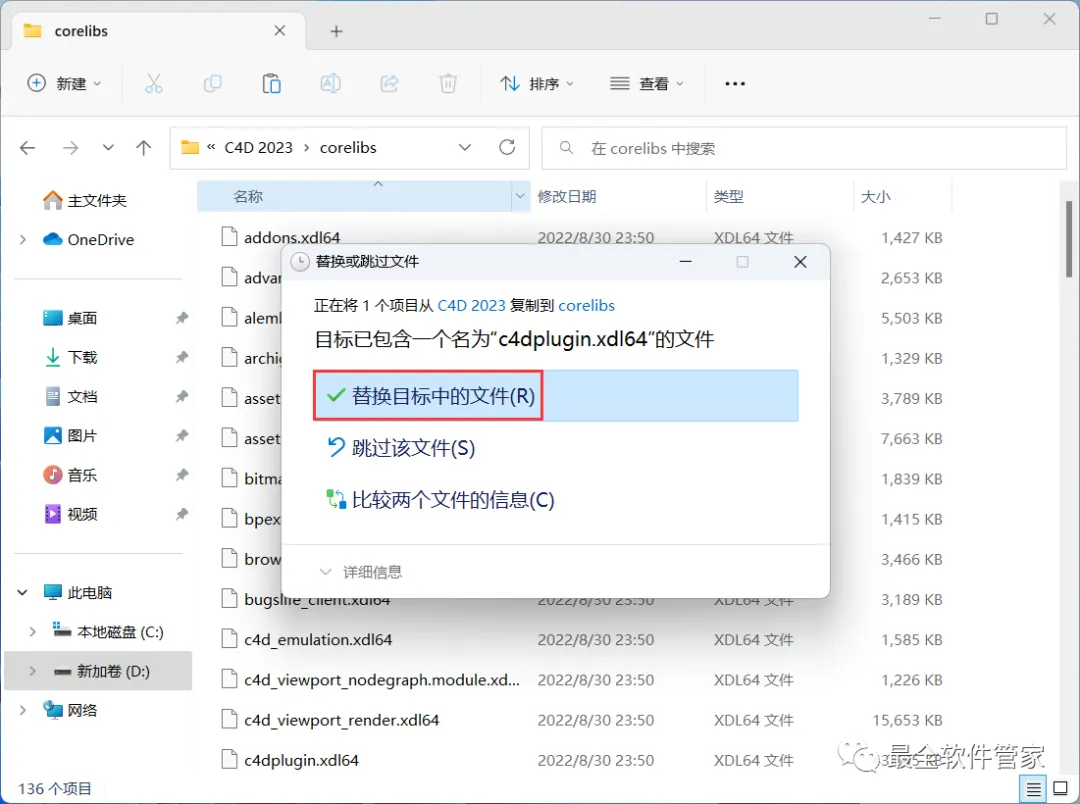1080x804 pixels.
Task: Unpin 桌面 using its pin icon
Action: click(x=181, y=318)
